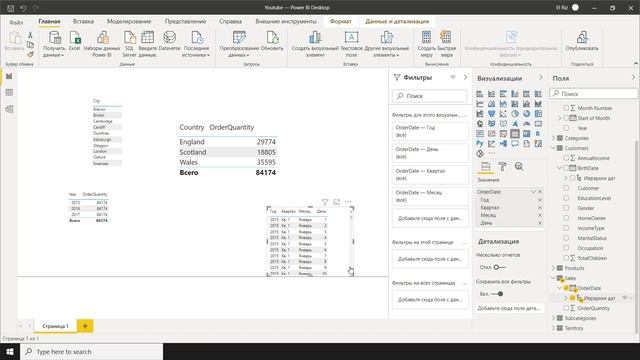
Task: Select the Python visual icon
Action: click(x=480, y=144)
